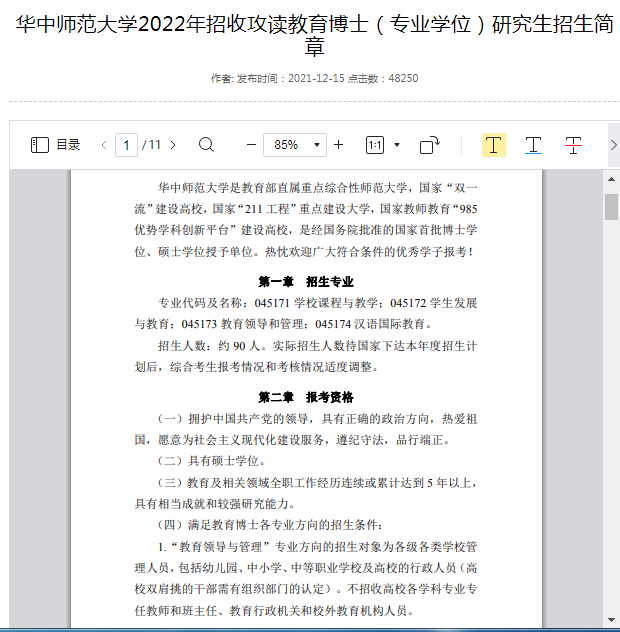Open the 85% zoom dropdown
Viewport: 620px width, 632px height.
[295, 145]
